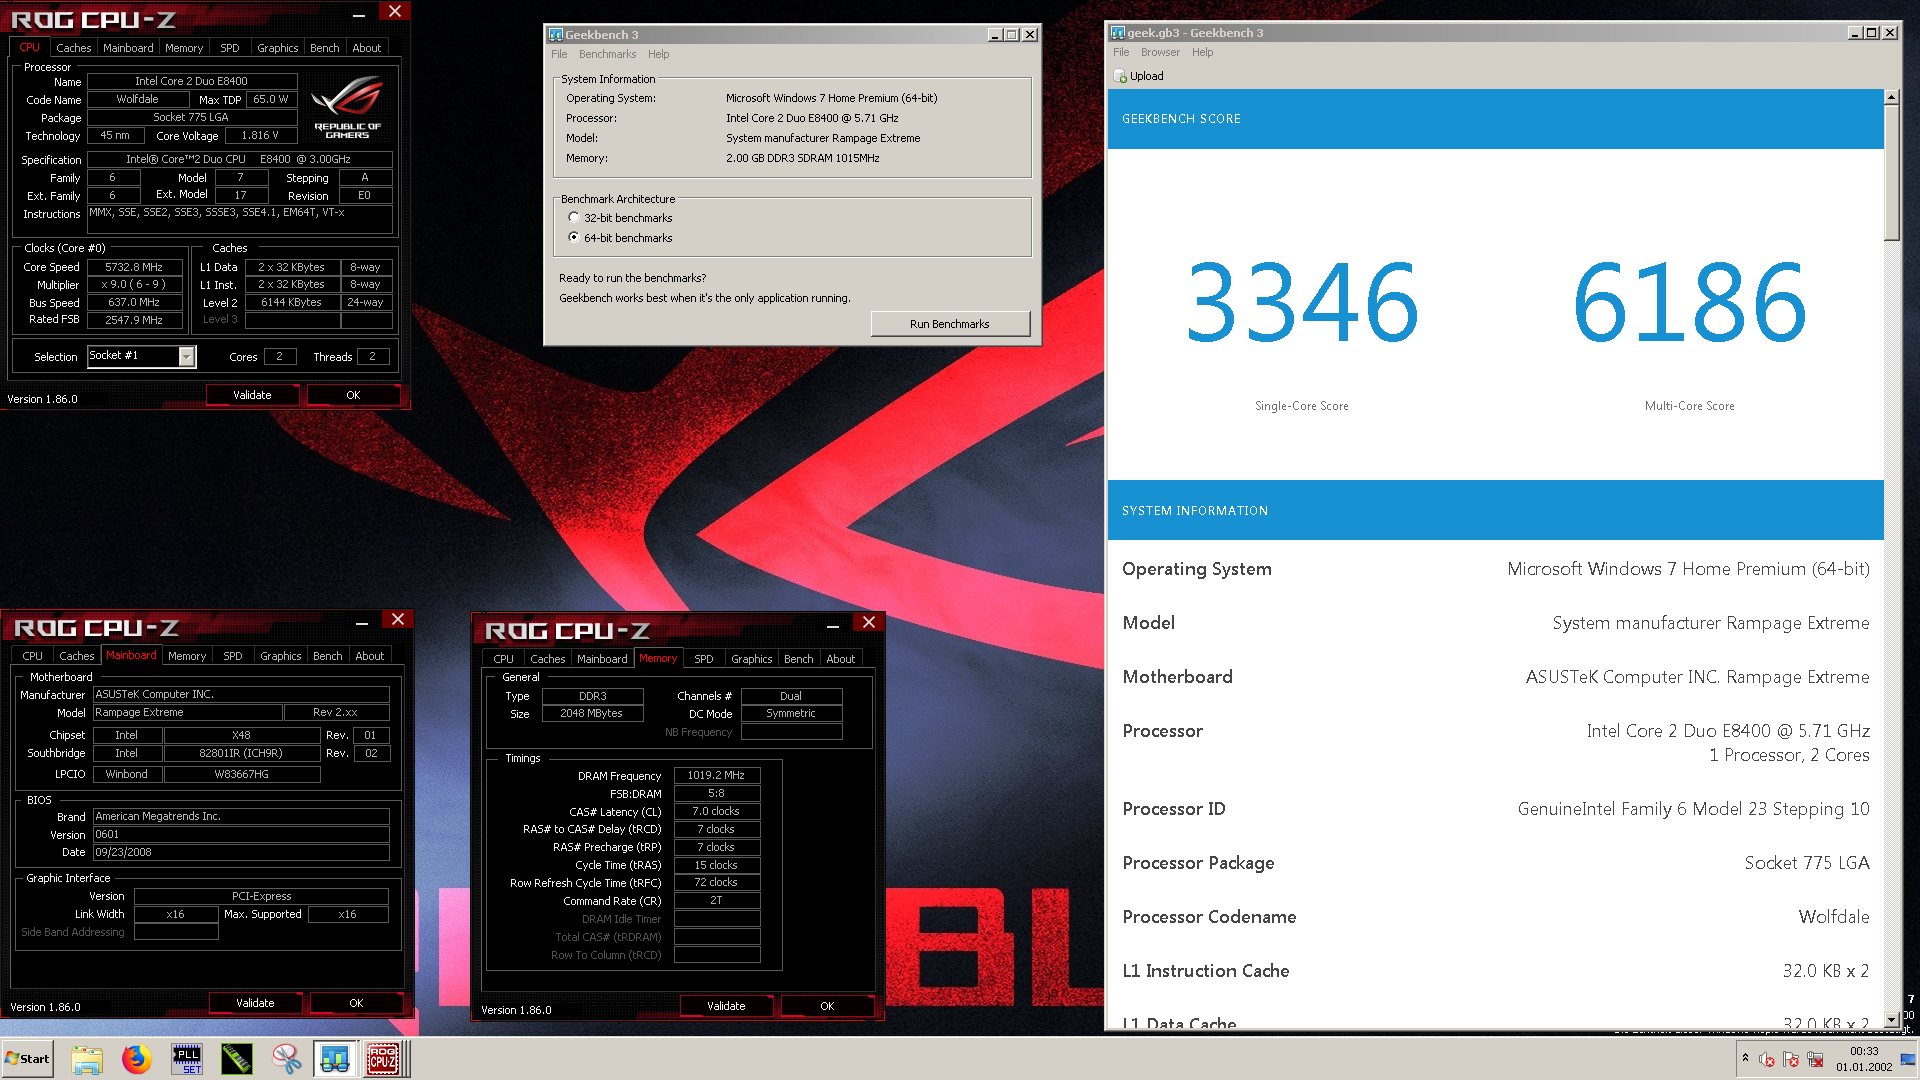Open Help menu in Geekbench 3 window
Viewport: 1920px width, 1080px height.
(658, 54)
